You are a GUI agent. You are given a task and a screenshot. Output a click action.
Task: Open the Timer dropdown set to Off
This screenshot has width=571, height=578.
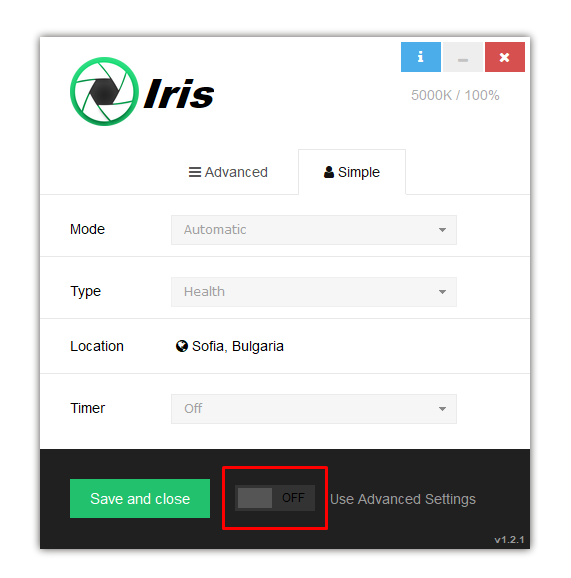(314, 409)
